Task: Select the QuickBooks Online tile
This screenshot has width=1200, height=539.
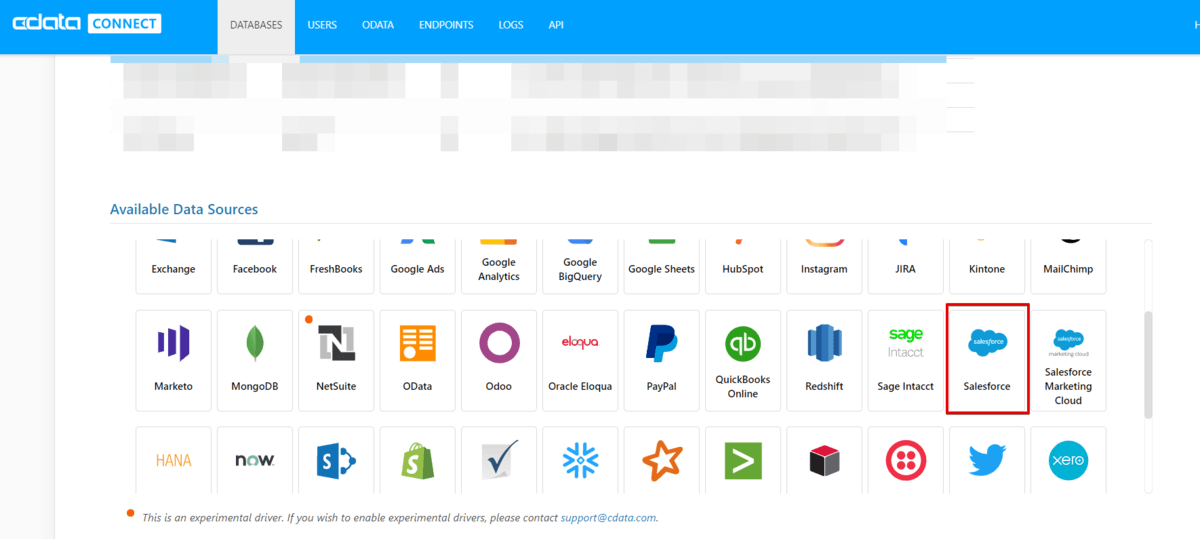Action: (743, 360)
